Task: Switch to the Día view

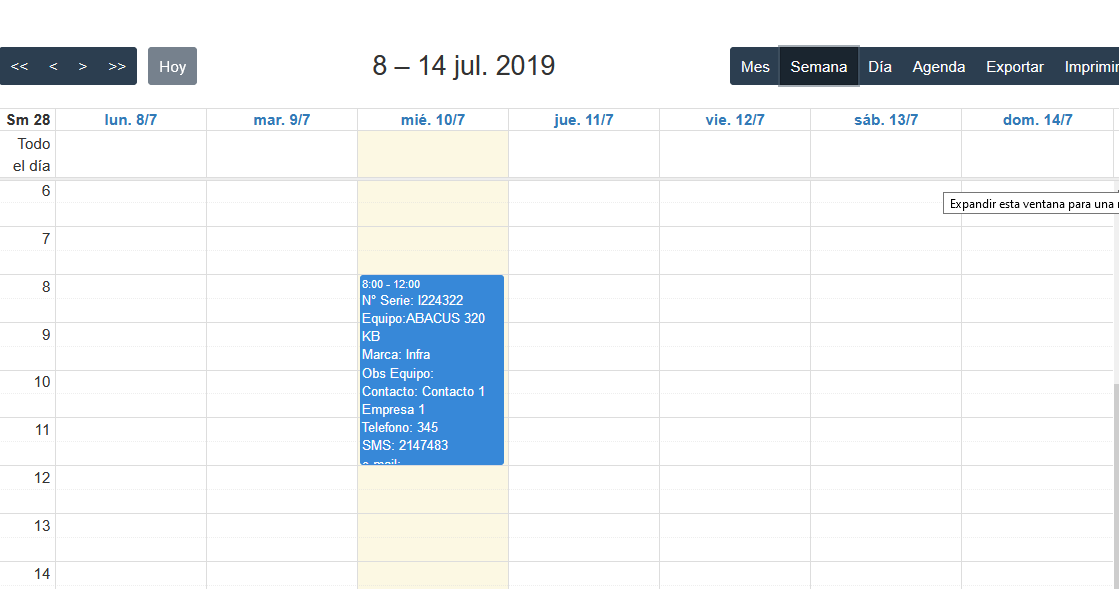Action: 880,66
